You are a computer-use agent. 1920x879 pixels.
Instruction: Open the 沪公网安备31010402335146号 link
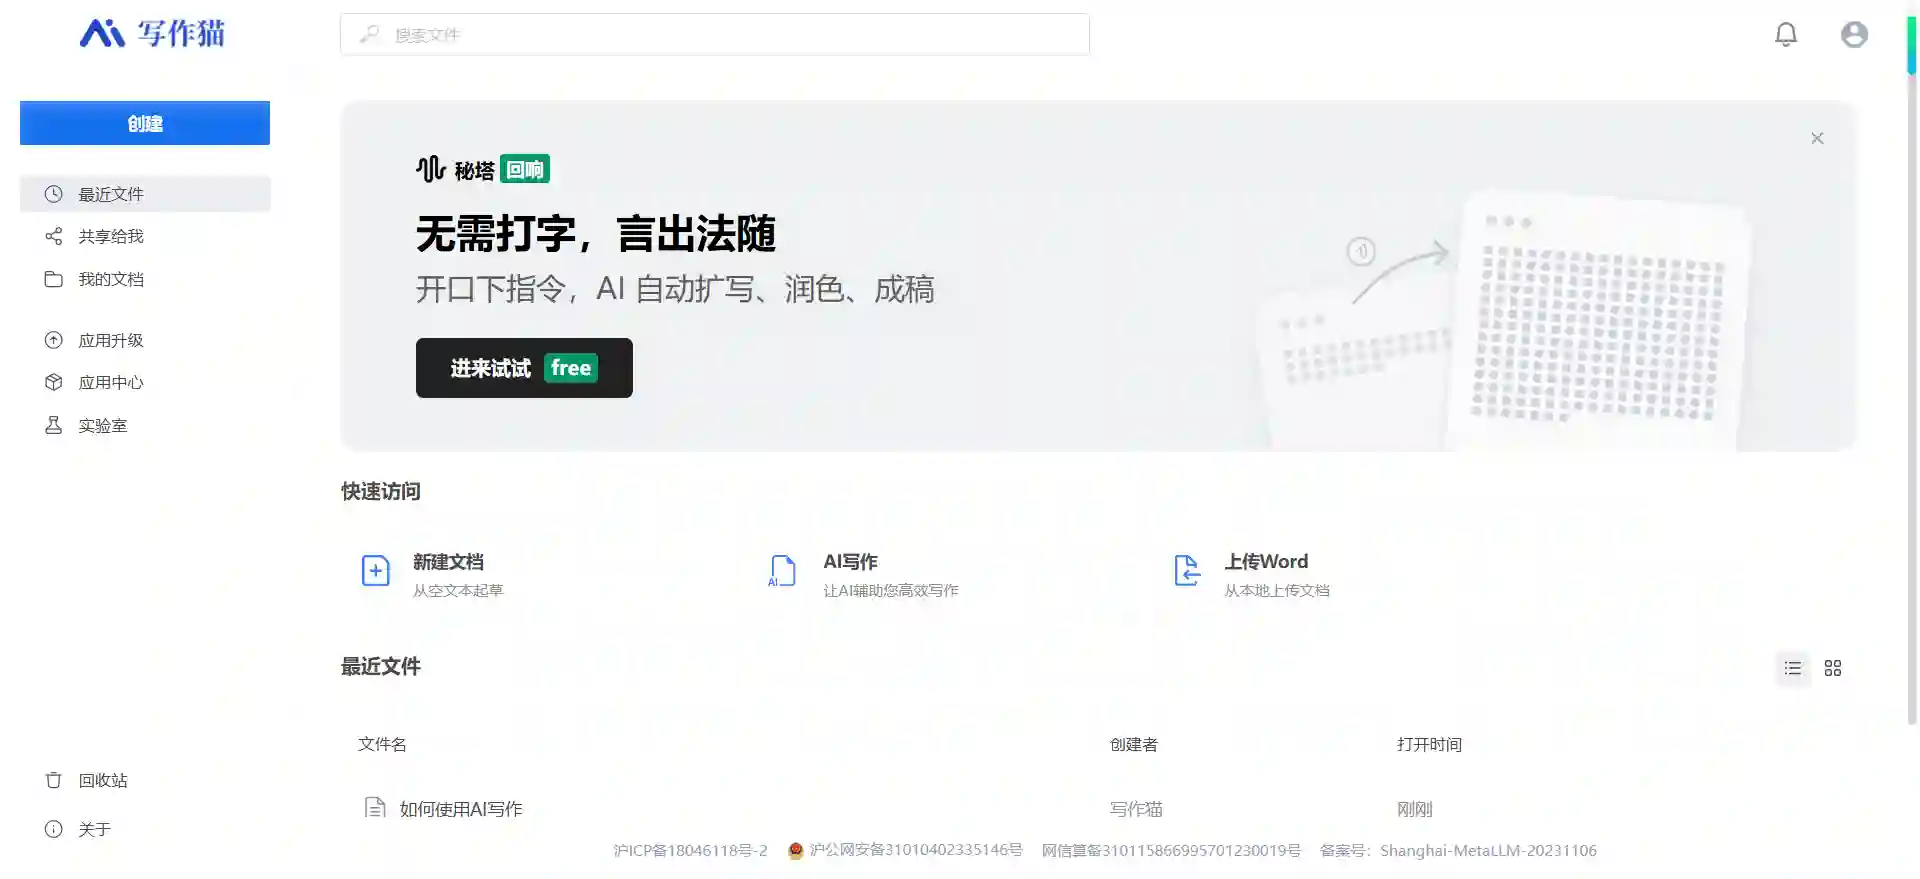(915, 850)
